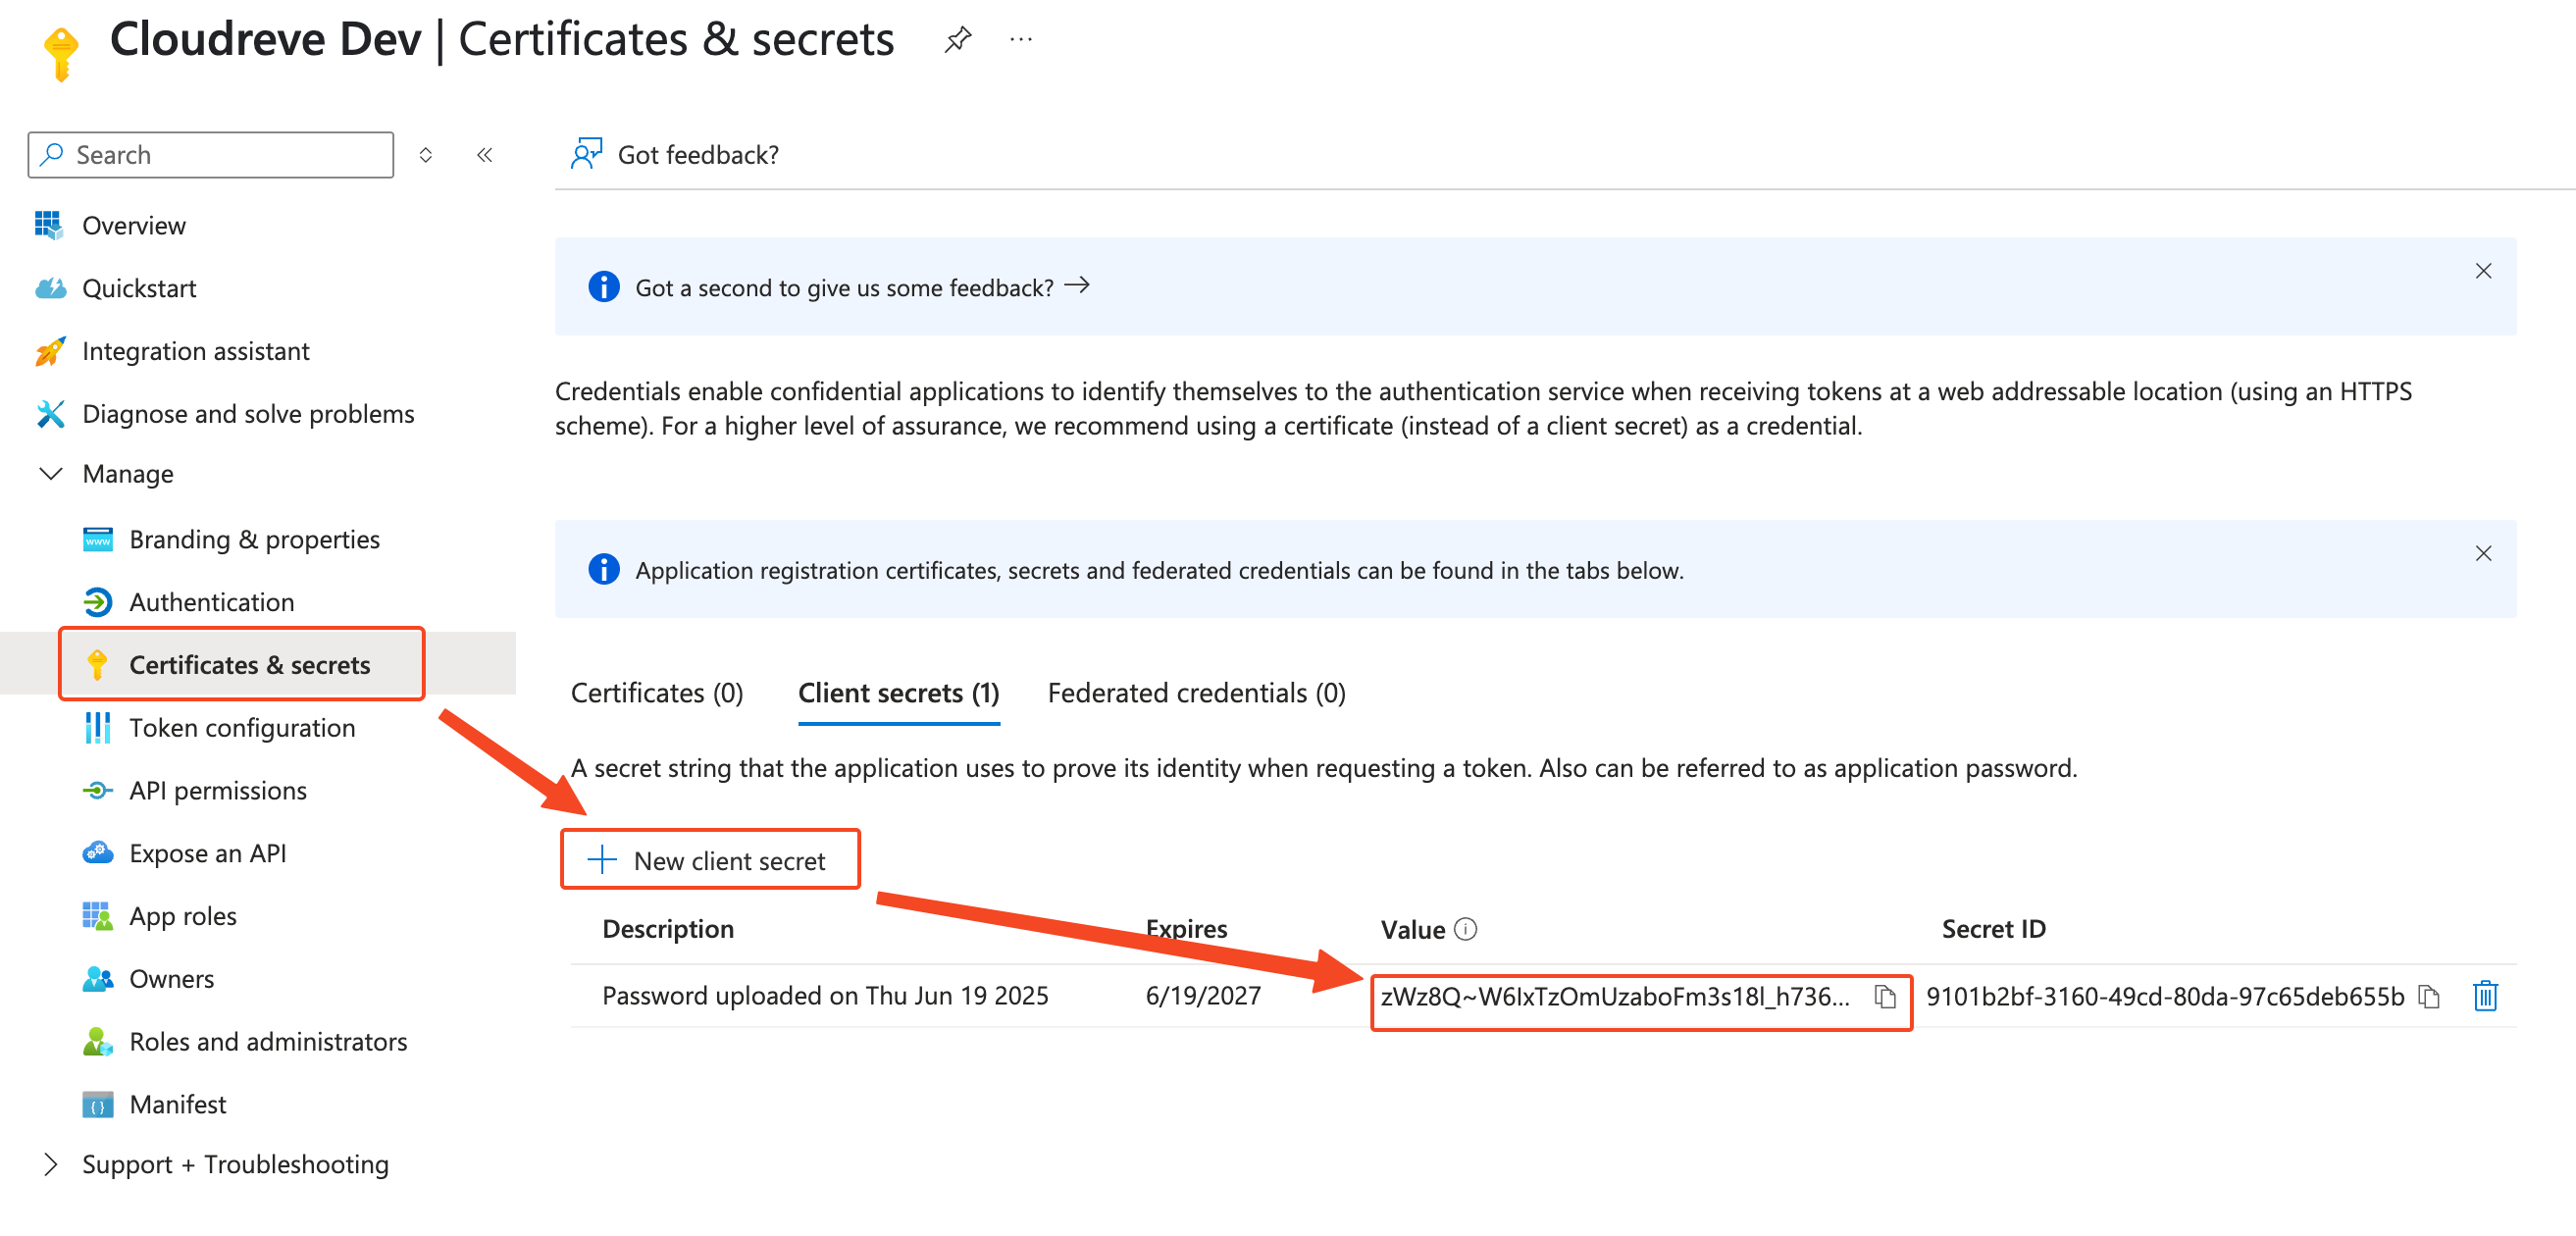Viewport: 2576px width, 1236px height.
Task: Click the New client secret button
Action: click(710, 859)
